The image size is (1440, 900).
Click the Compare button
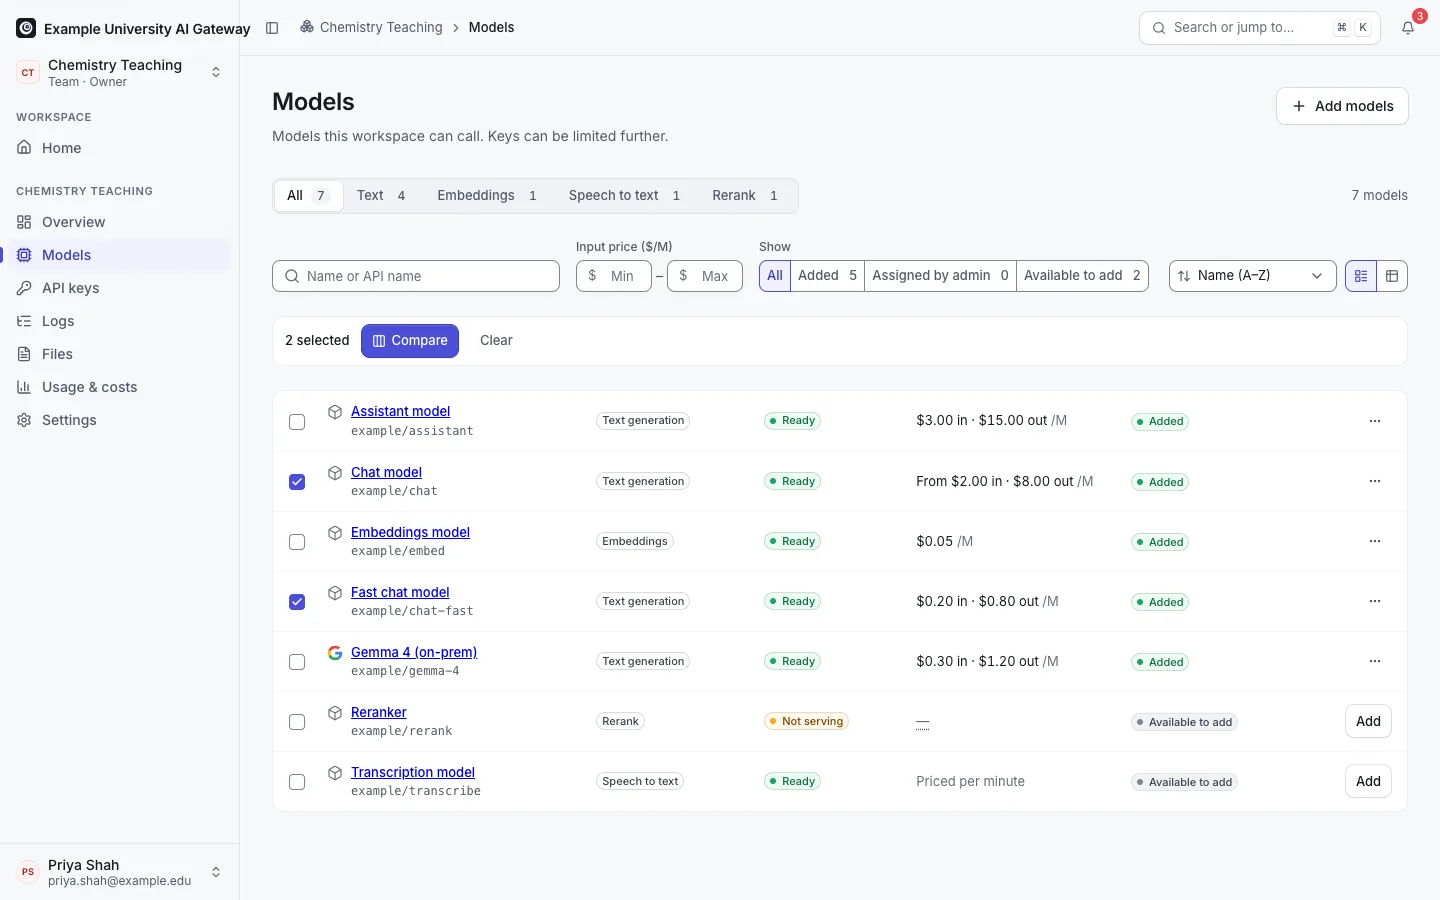pyautogui.click(x=410, y=341)
